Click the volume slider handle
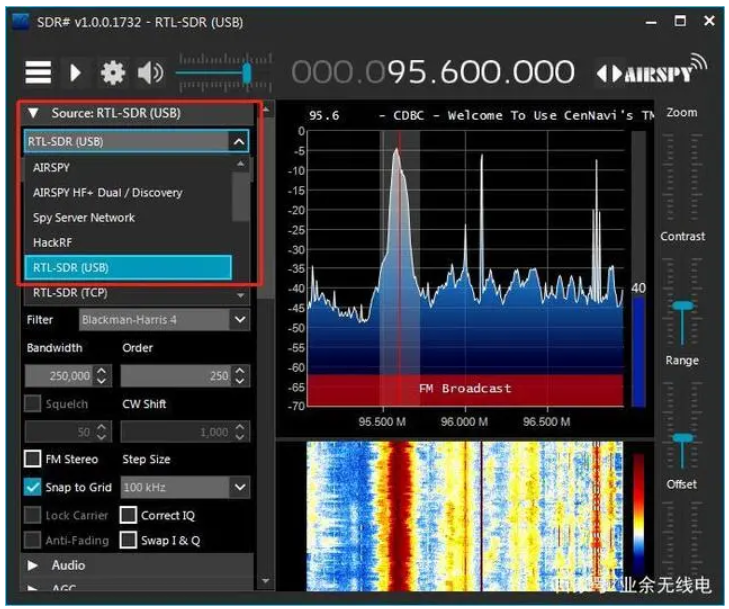The image size is (729, 609). click(x=246, y=72)
